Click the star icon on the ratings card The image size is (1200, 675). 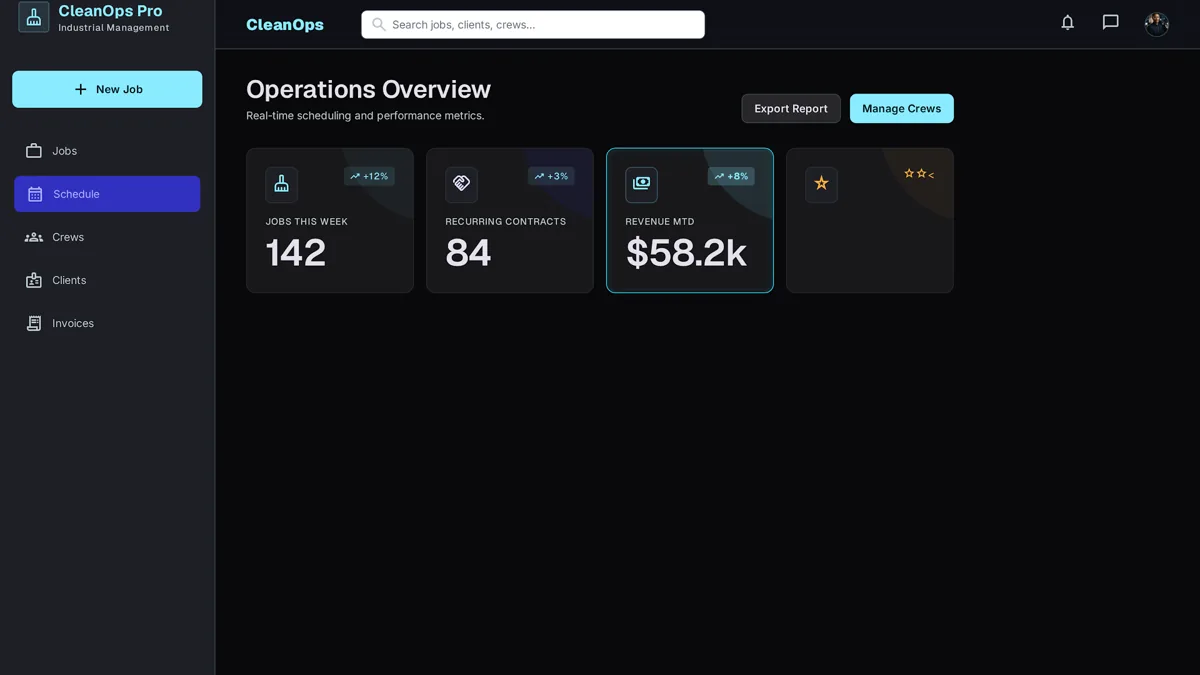pyautogui.click(x=821, y=185)
